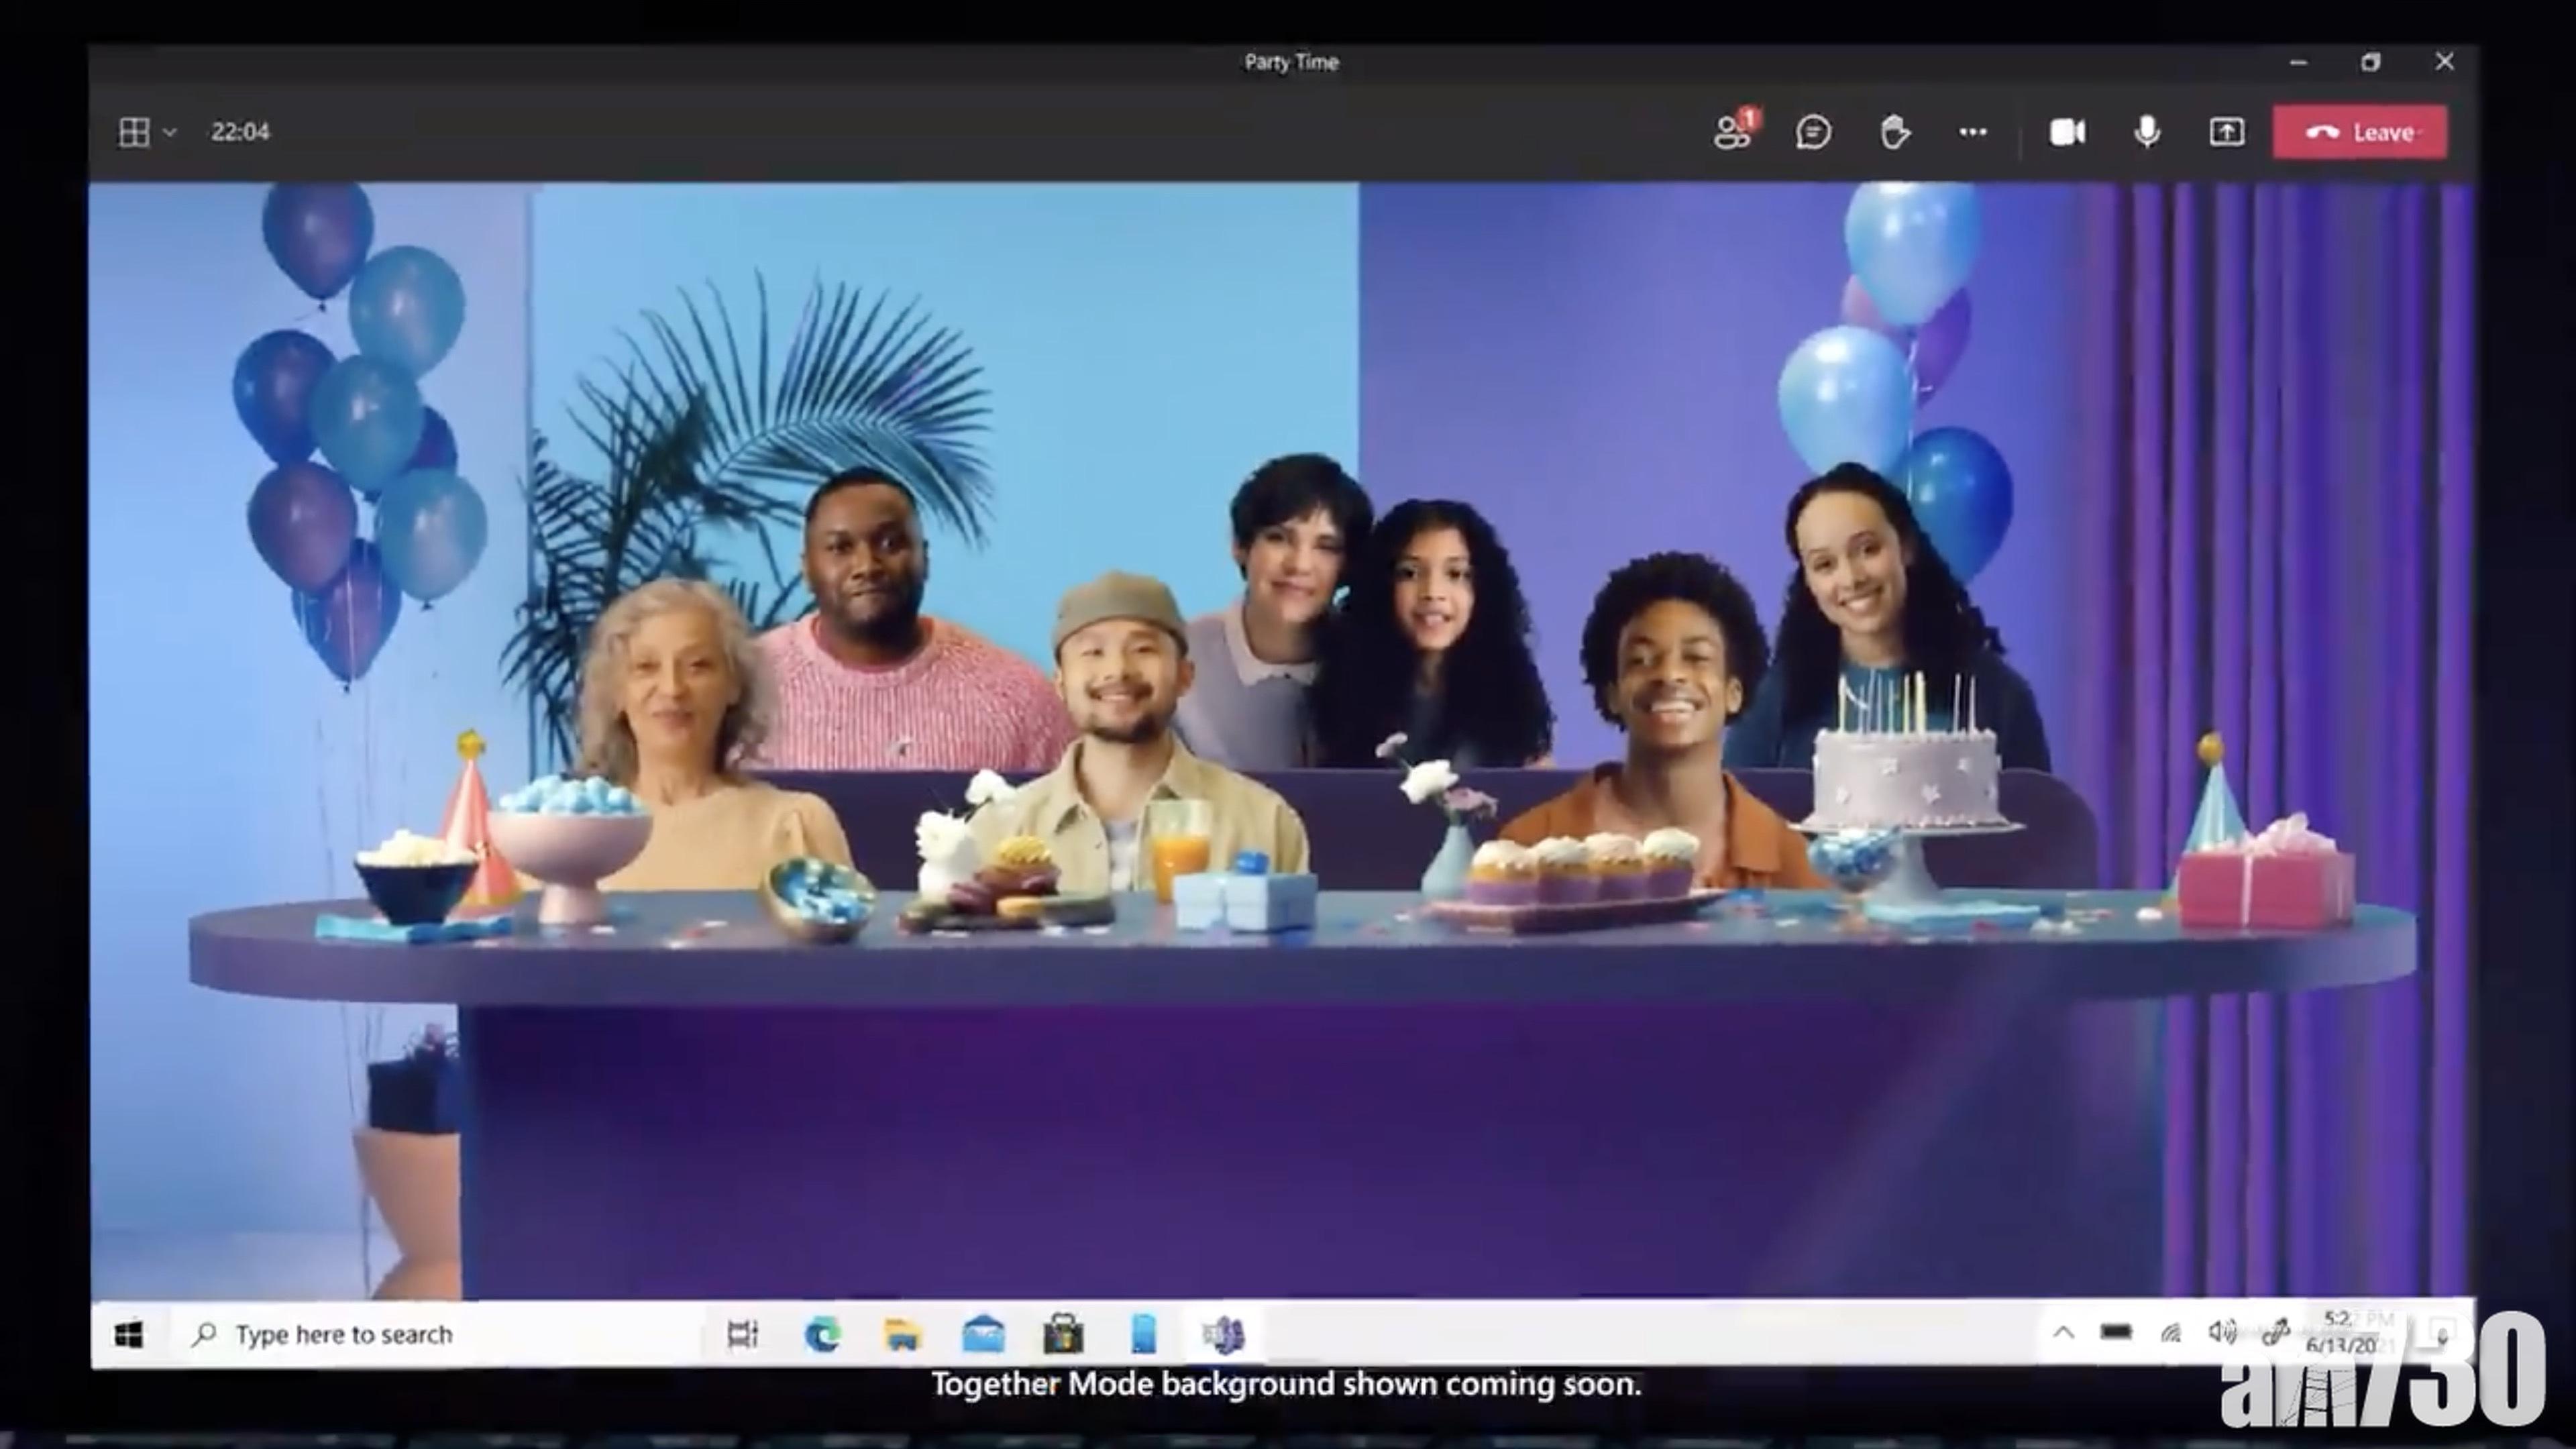This screenshot has width=2576, height=1449.
Task: Open the layout grid view icon
Action: pos(134,132)
